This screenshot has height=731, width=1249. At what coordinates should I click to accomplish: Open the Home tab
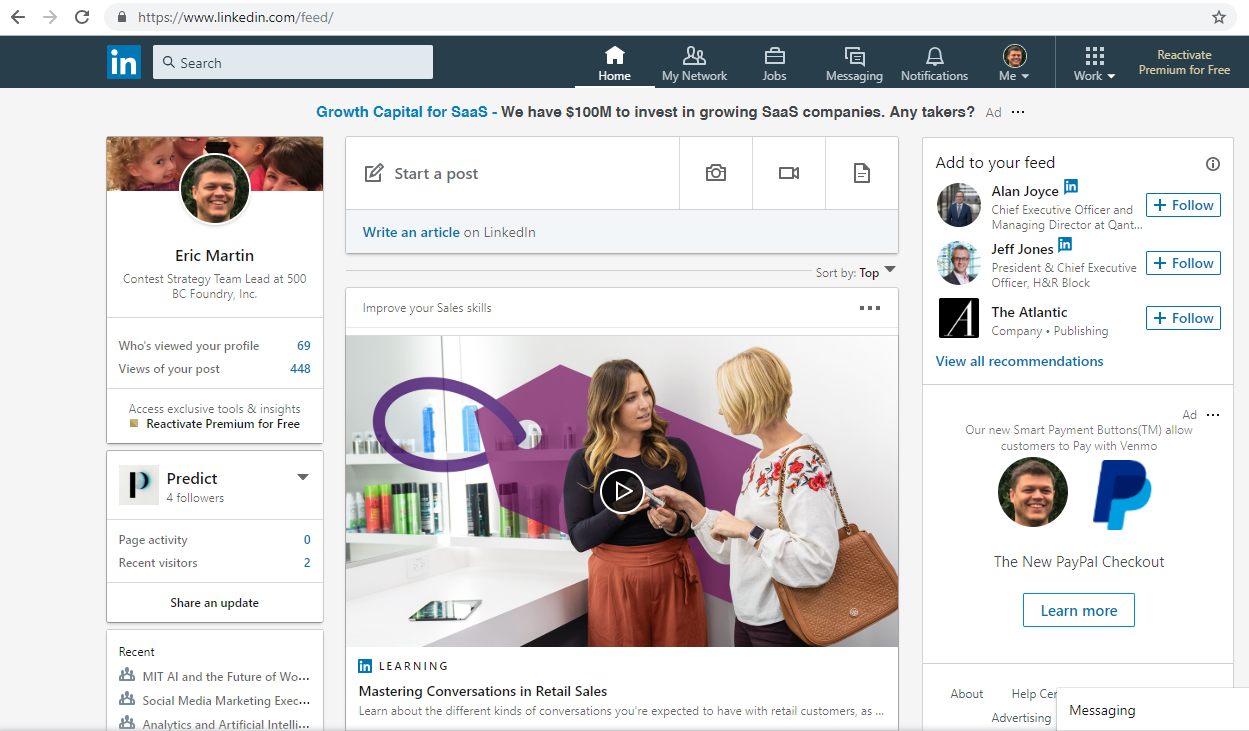click(614, 63)
